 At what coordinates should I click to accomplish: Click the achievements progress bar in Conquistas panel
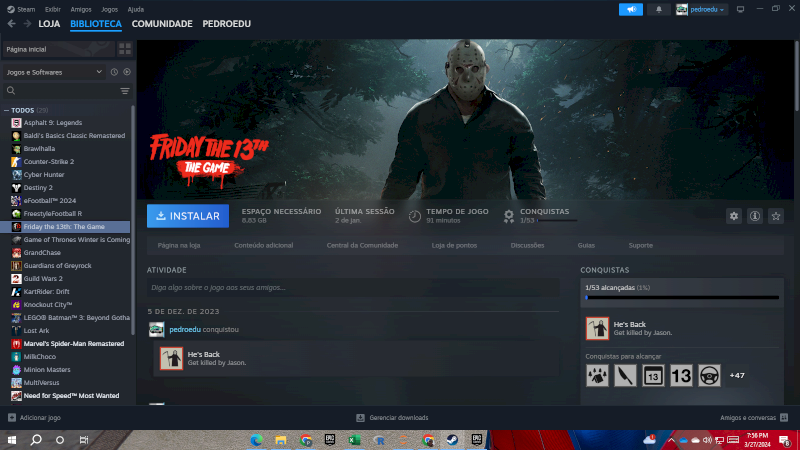682,297
